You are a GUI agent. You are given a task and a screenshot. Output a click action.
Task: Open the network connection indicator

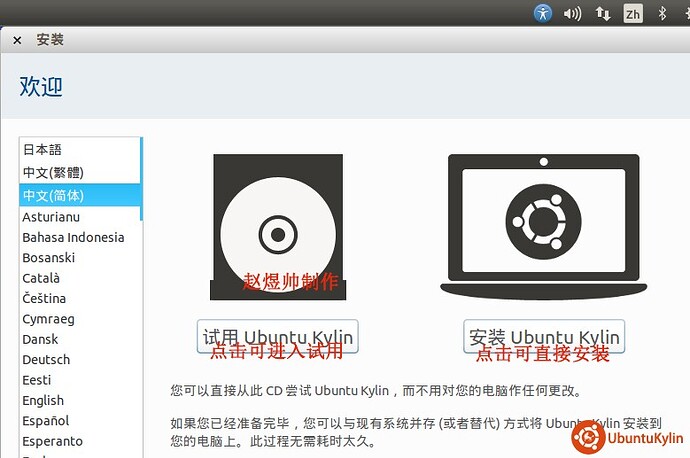click(603, 14)
